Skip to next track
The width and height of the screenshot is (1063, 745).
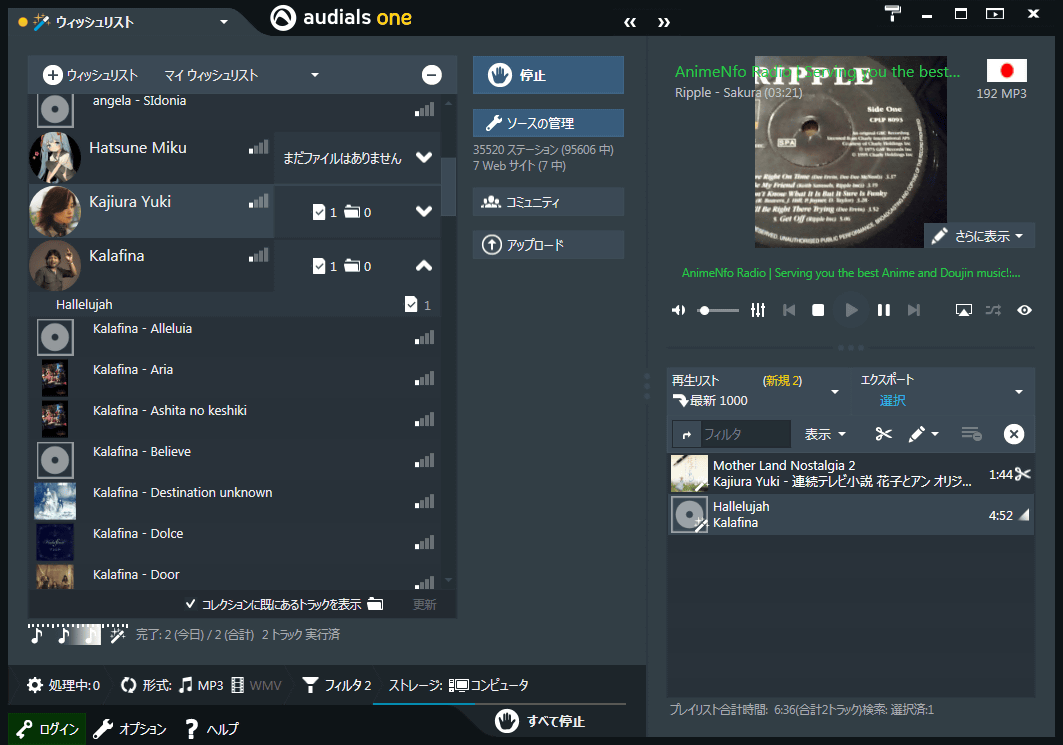(914, 310)
